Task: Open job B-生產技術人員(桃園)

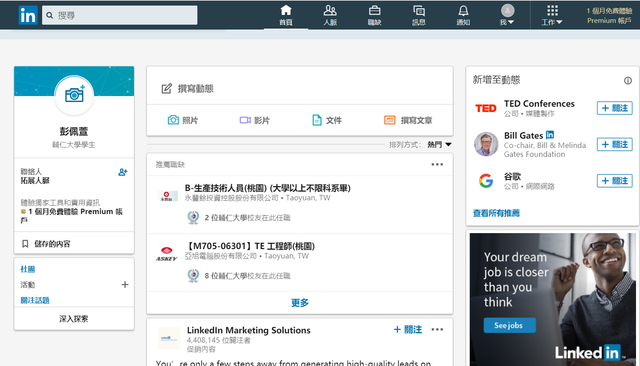Action: click(267, 188)
